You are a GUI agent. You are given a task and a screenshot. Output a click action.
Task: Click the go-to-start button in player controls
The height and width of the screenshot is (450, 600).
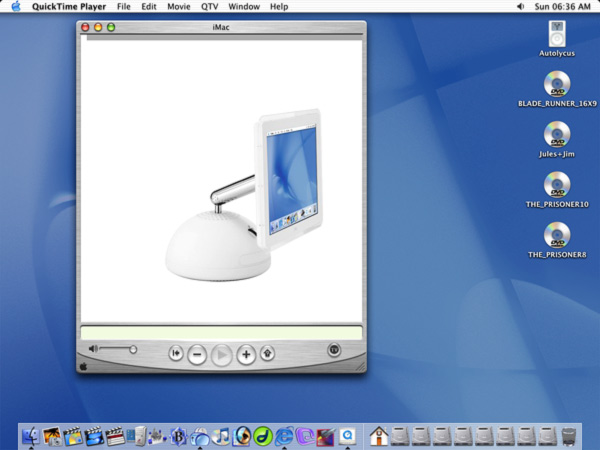(176, 353)
